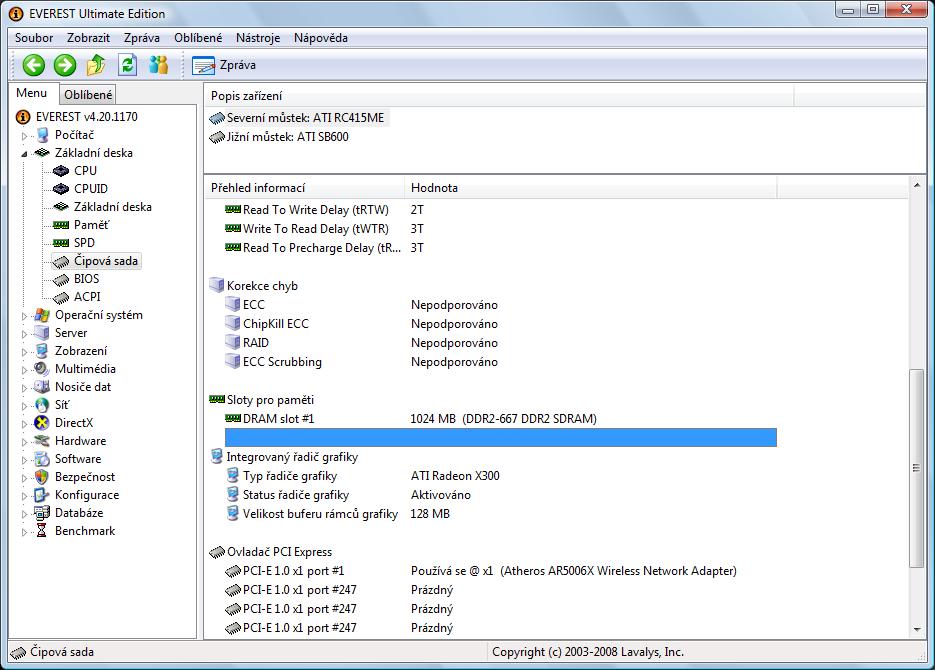This screenshot has width=935, height=670.
Task: Expand the Nosiče dat node arrow
Action: (24, 387)
